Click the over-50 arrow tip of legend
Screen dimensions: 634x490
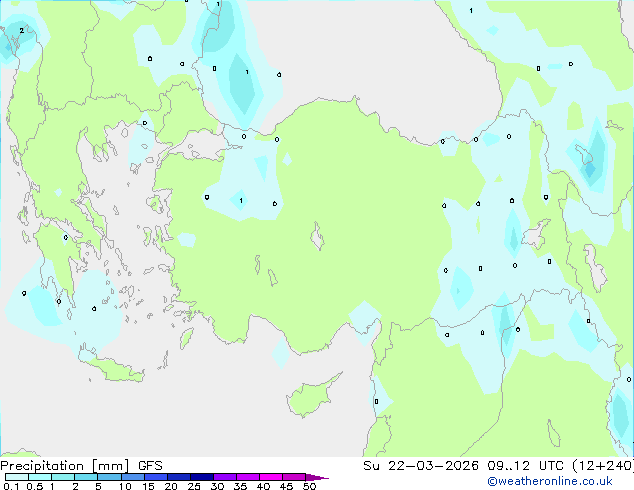(x=317, y=477)
